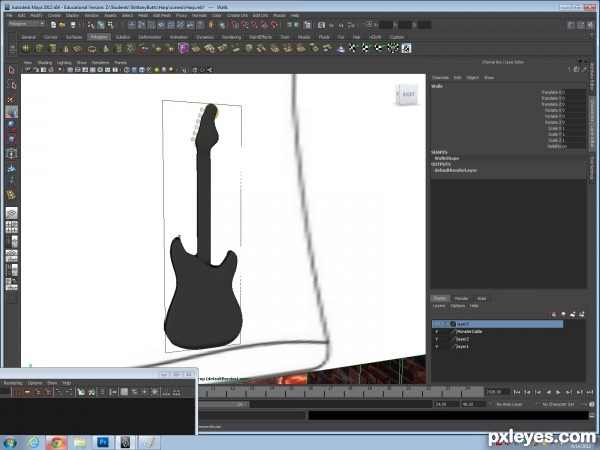Create a polygon cube from the shelf
Image resolution: width=600 pixels, height=450 pixels.
click(39, 48)
